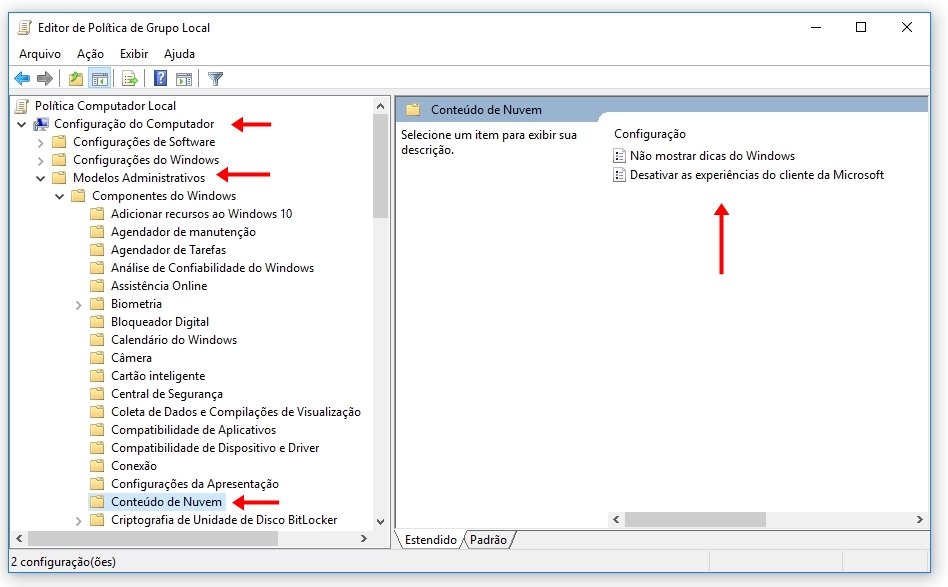948x587 pixels.
Task: Open the Help question mark toolbar icon
Action: click(160, 79)
